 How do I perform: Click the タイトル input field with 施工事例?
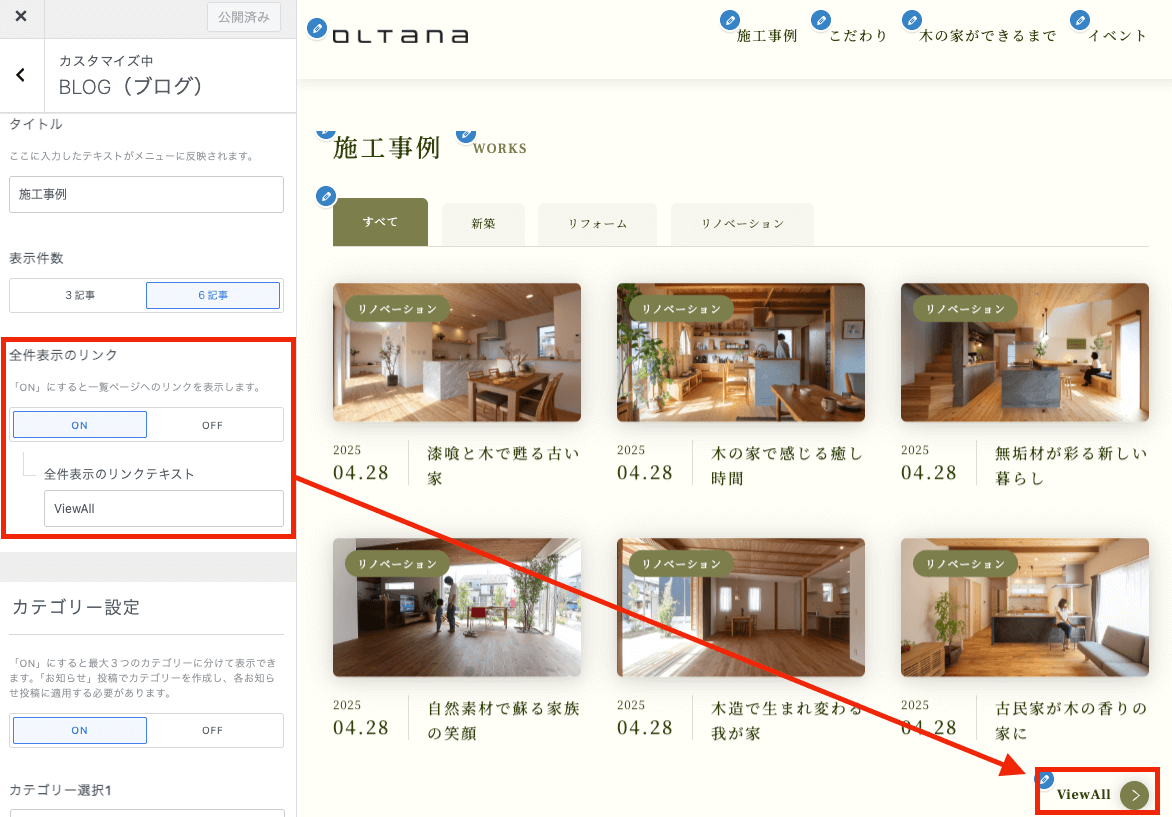[146, 194]
